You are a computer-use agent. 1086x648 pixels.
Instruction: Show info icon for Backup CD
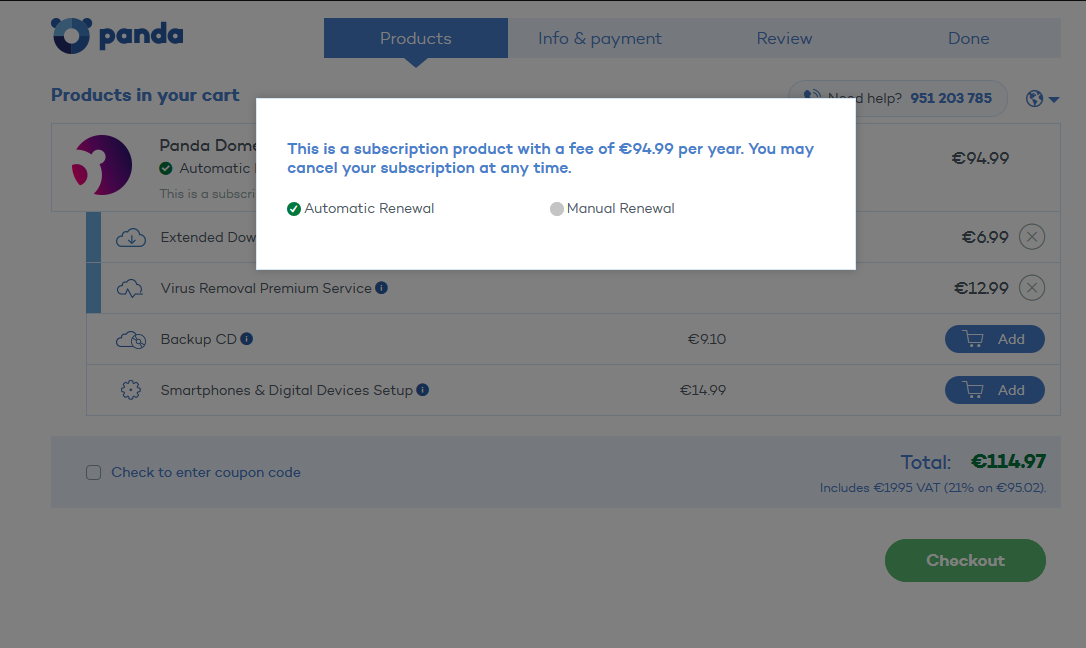(x=247, y=339)
